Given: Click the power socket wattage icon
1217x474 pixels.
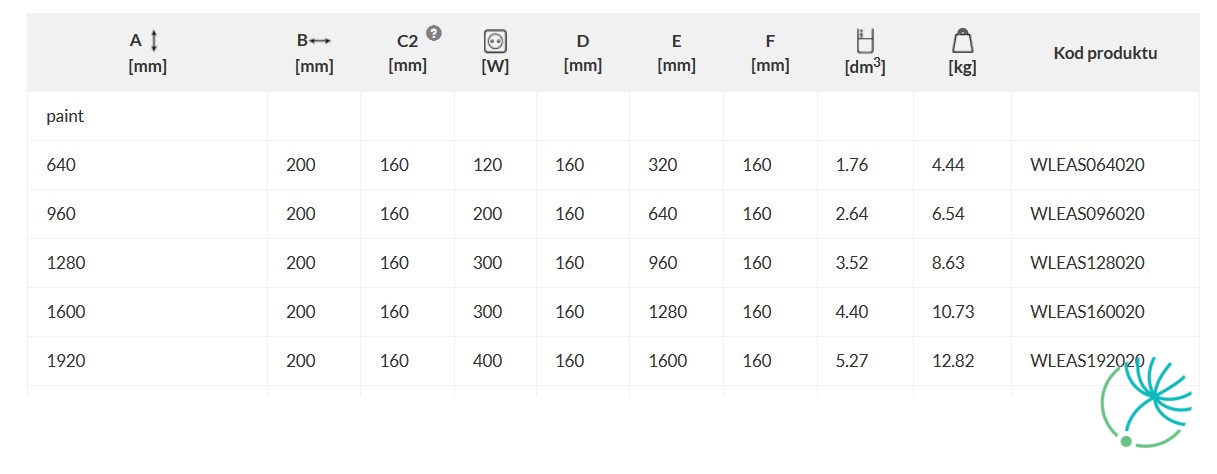Looking at the screenshot, I should [495, 41].
